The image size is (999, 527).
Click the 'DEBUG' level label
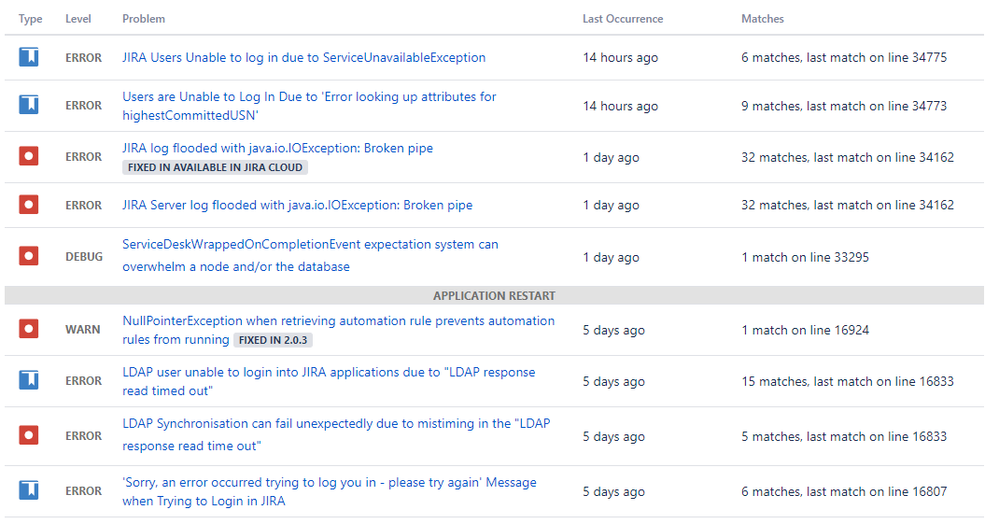click(x=84, y=257)
